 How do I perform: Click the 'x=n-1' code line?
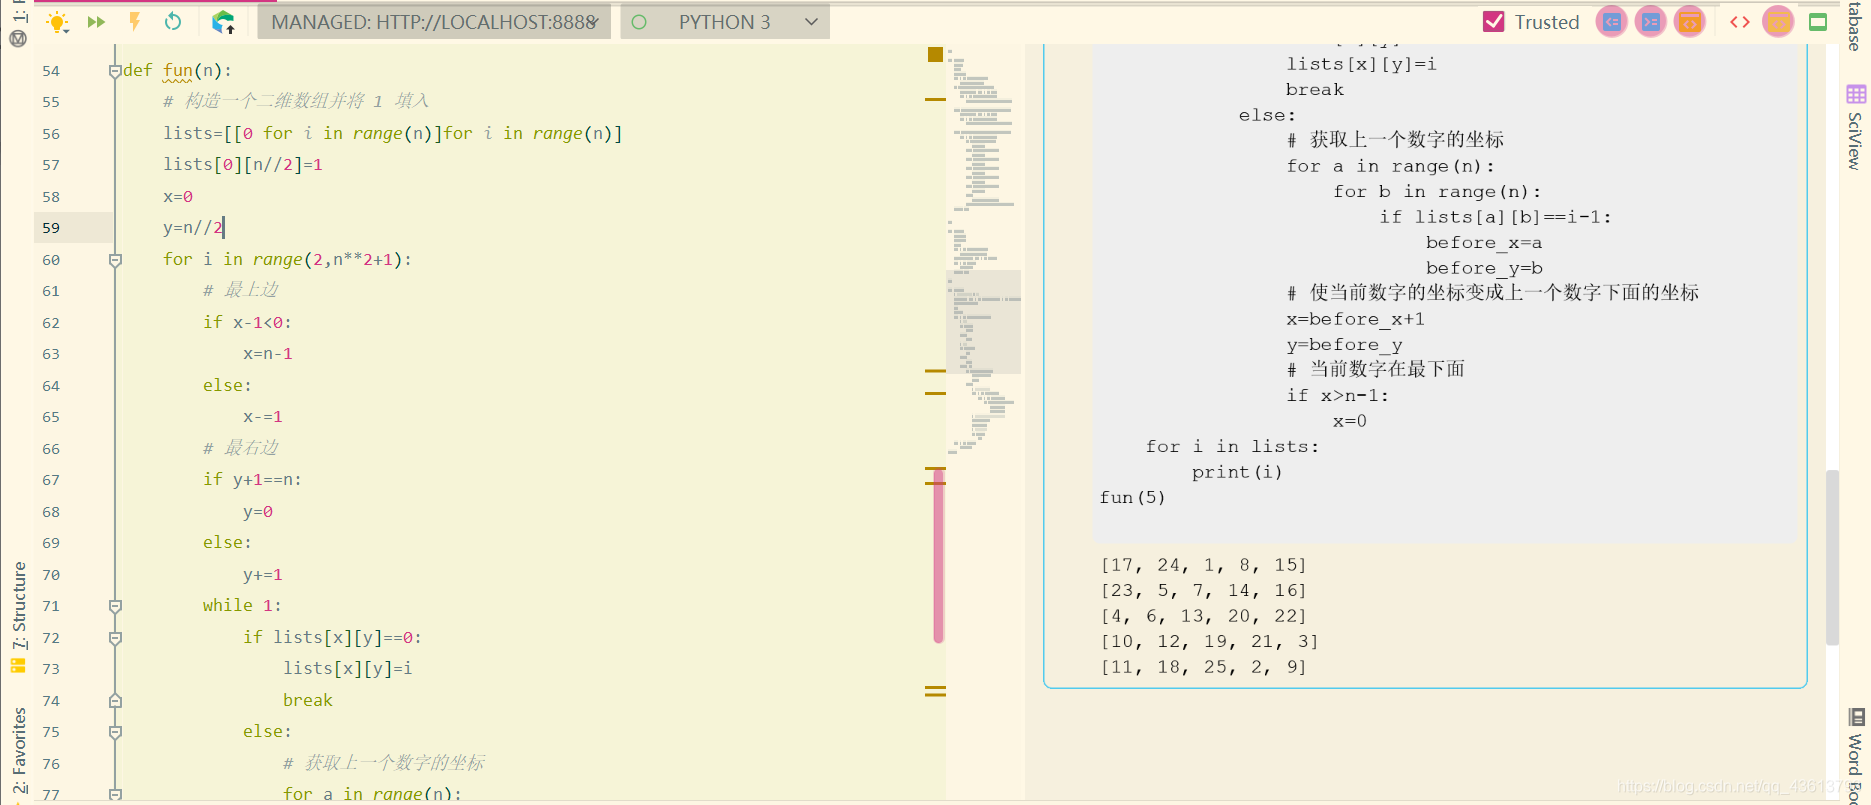(268, 354)
